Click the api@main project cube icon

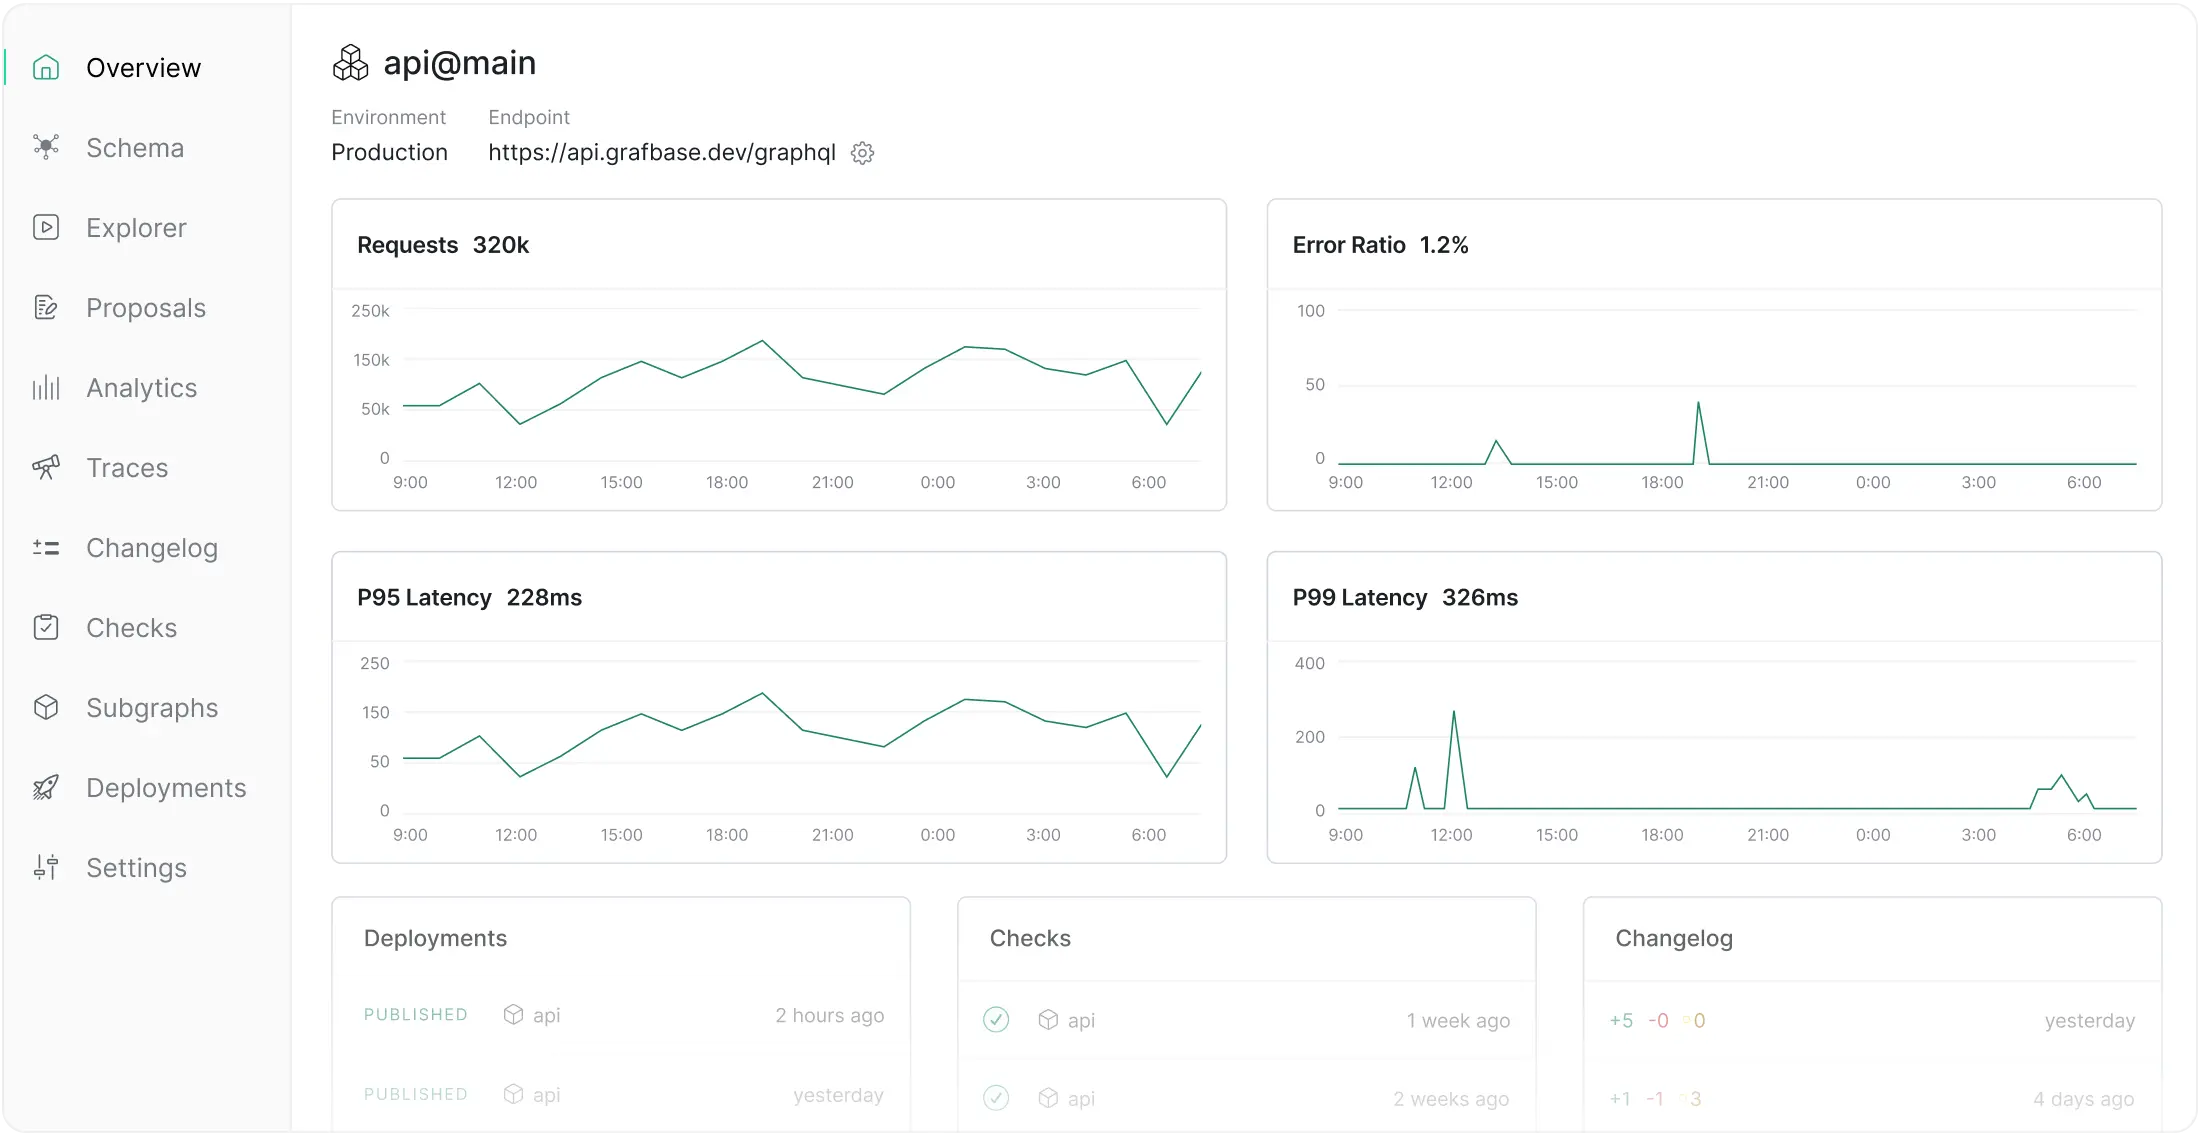pyautogui.click(x=351, y=62)
